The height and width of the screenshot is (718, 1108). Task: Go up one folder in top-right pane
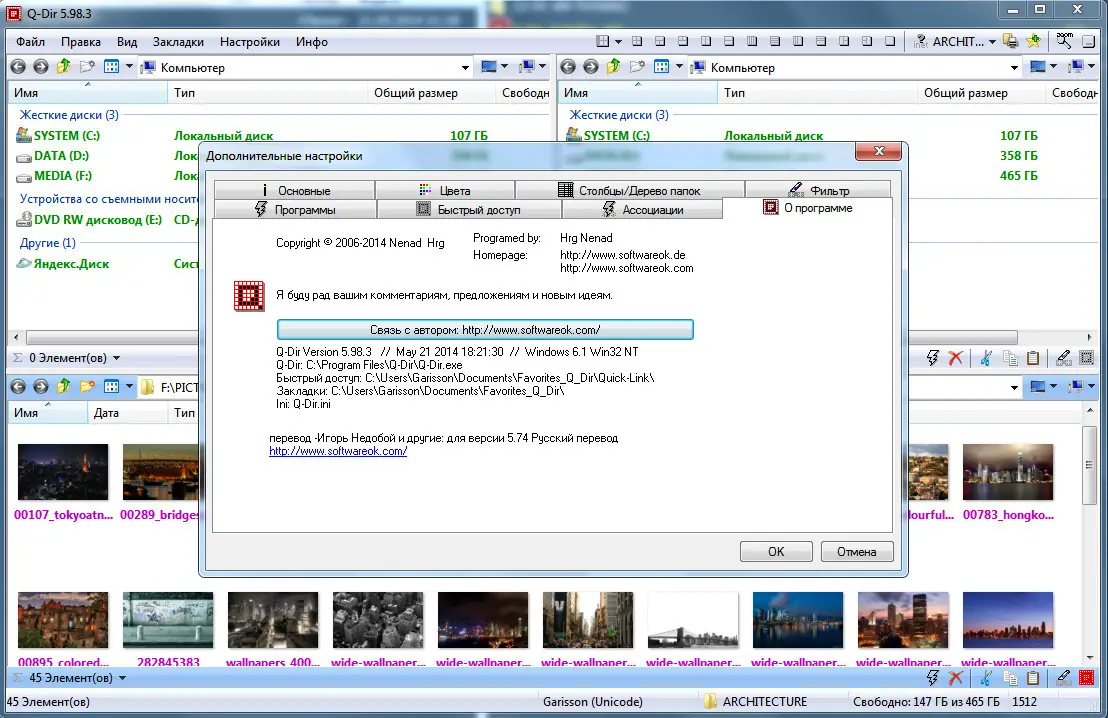pos(613,66)
